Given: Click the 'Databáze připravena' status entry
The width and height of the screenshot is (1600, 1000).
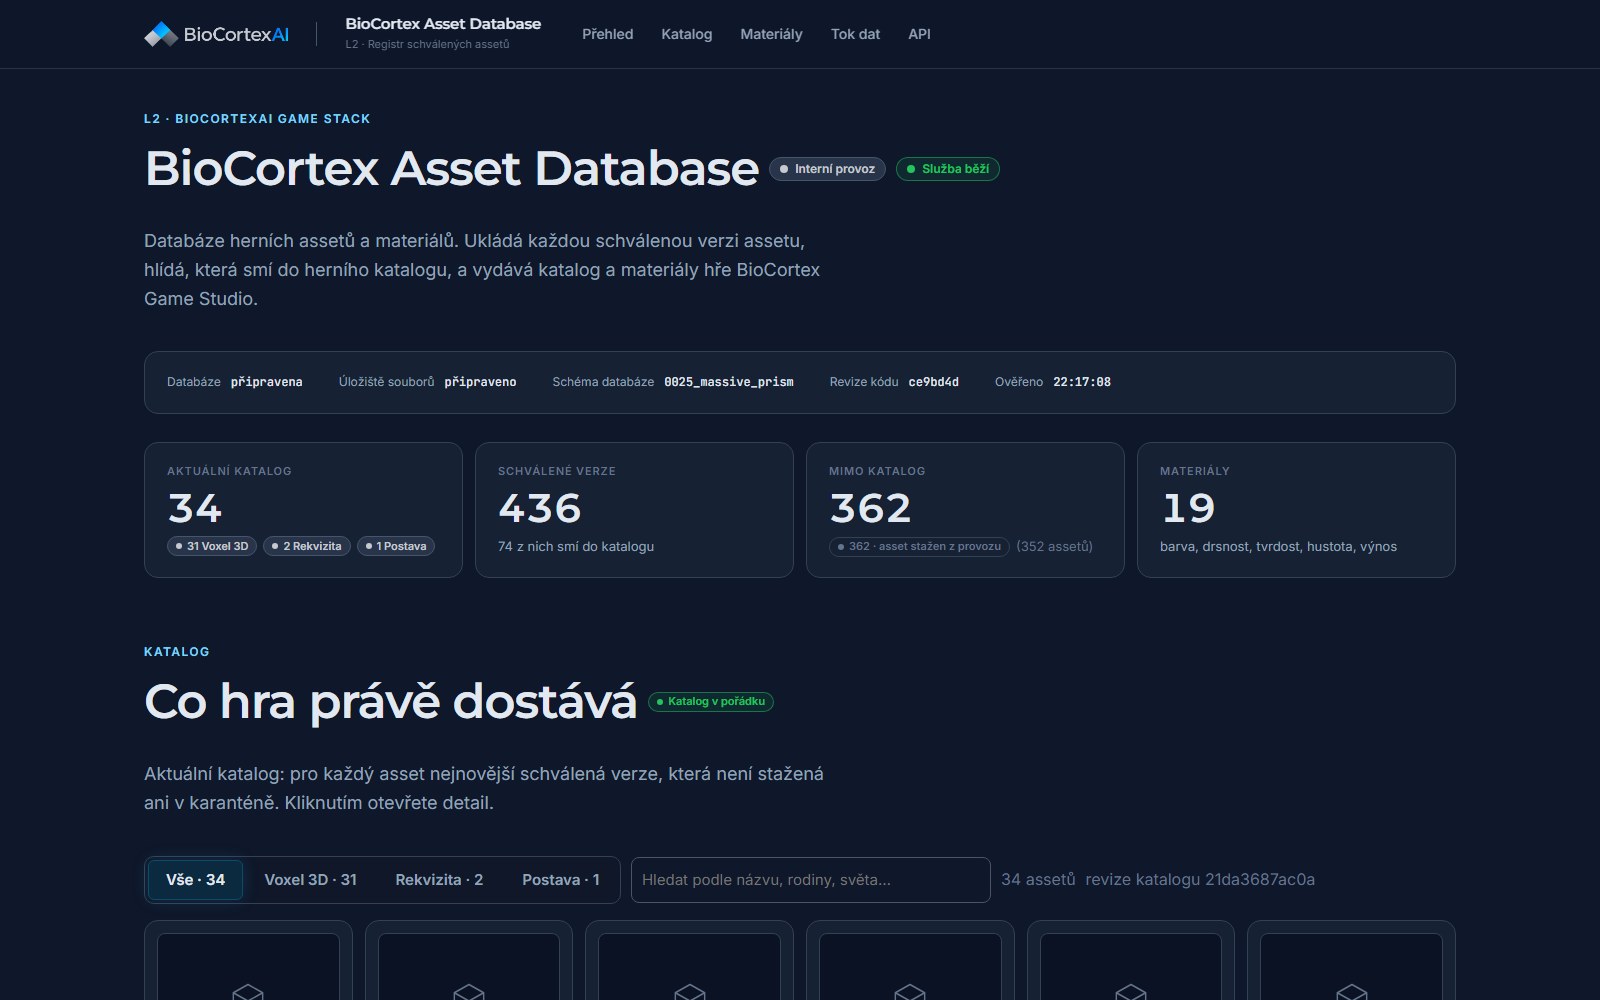Looking at the screenshot, I should point(235,382).
